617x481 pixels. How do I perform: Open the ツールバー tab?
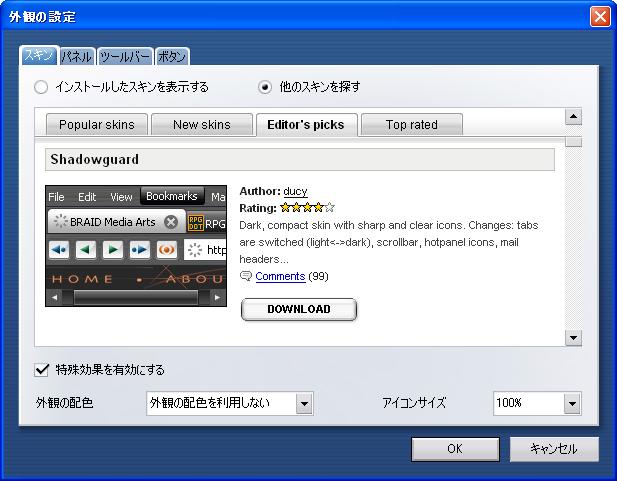(125, 57)
